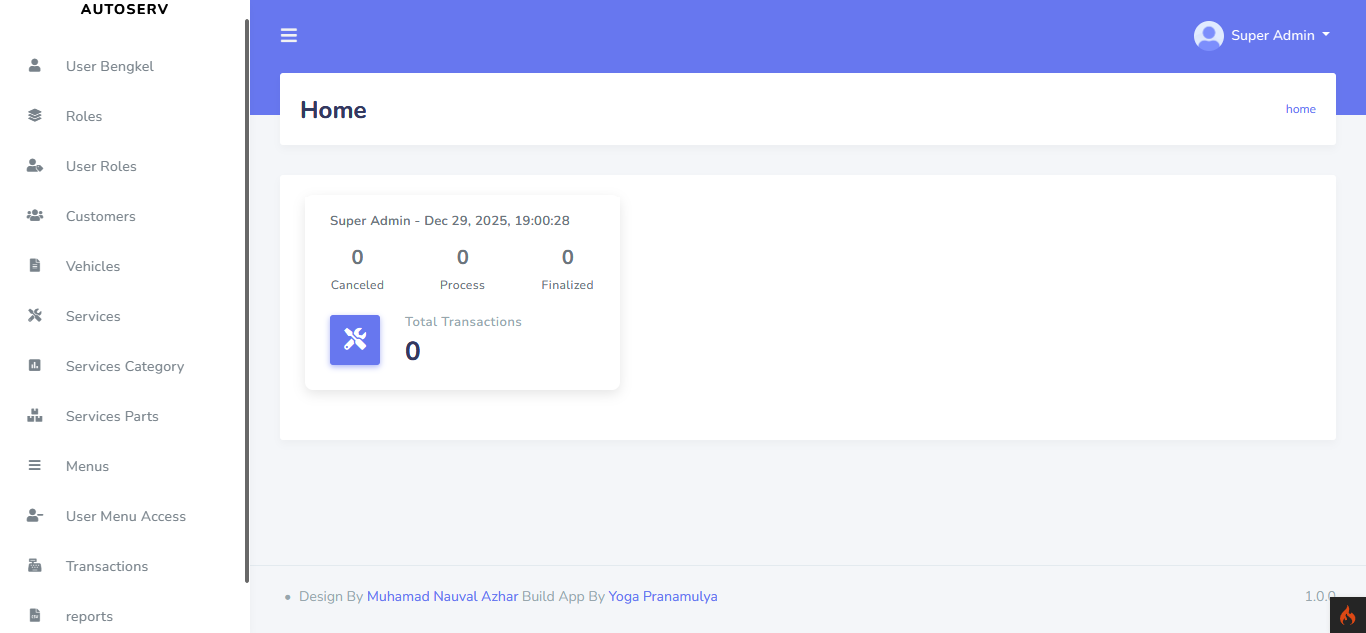Select the Menus sidebar entry
The width and height of the screenshot is (1366, 633).
[x=87, y=466]
